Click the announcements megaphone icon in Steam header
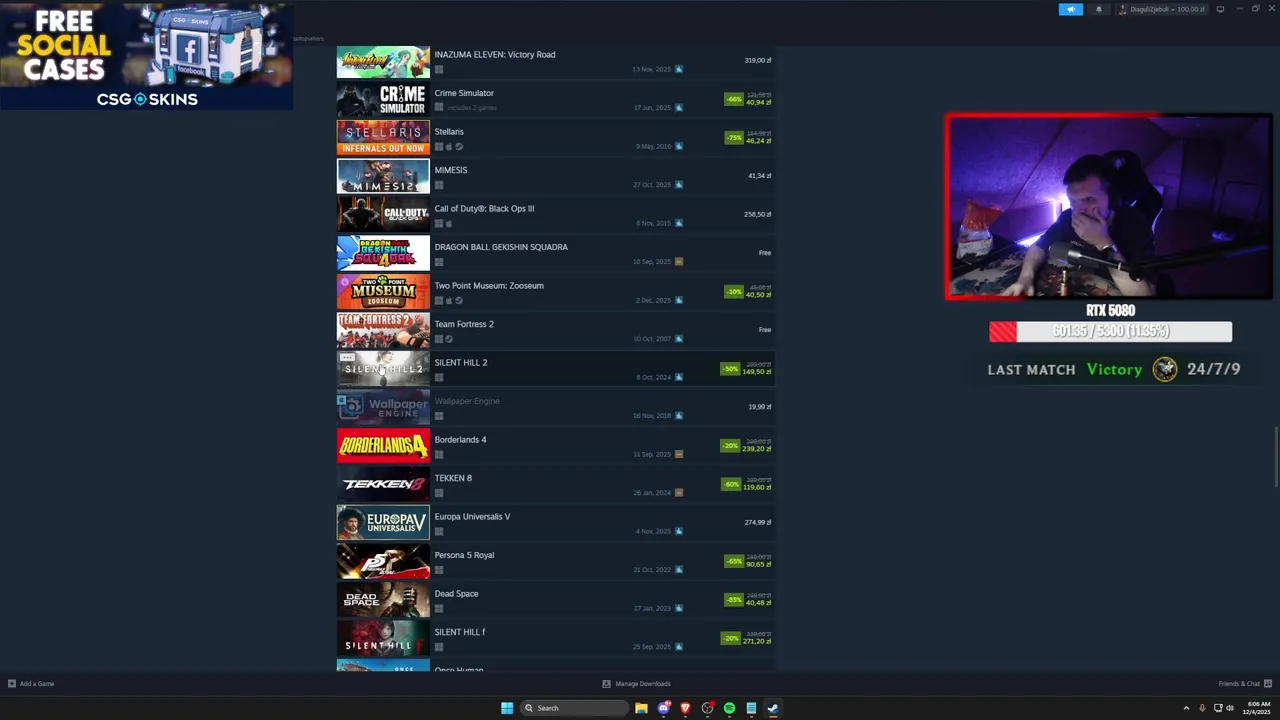The height and width of the screenshot is (720, 1280). click(1070, 9)
